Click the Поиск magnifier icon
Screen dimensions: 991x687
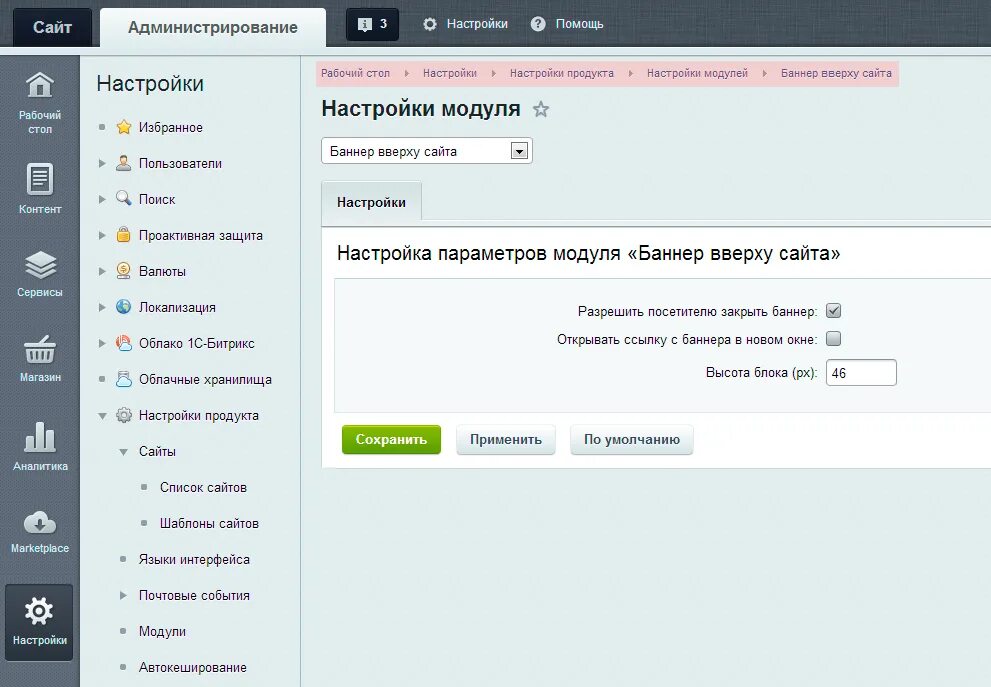click(x=124, y=198)
